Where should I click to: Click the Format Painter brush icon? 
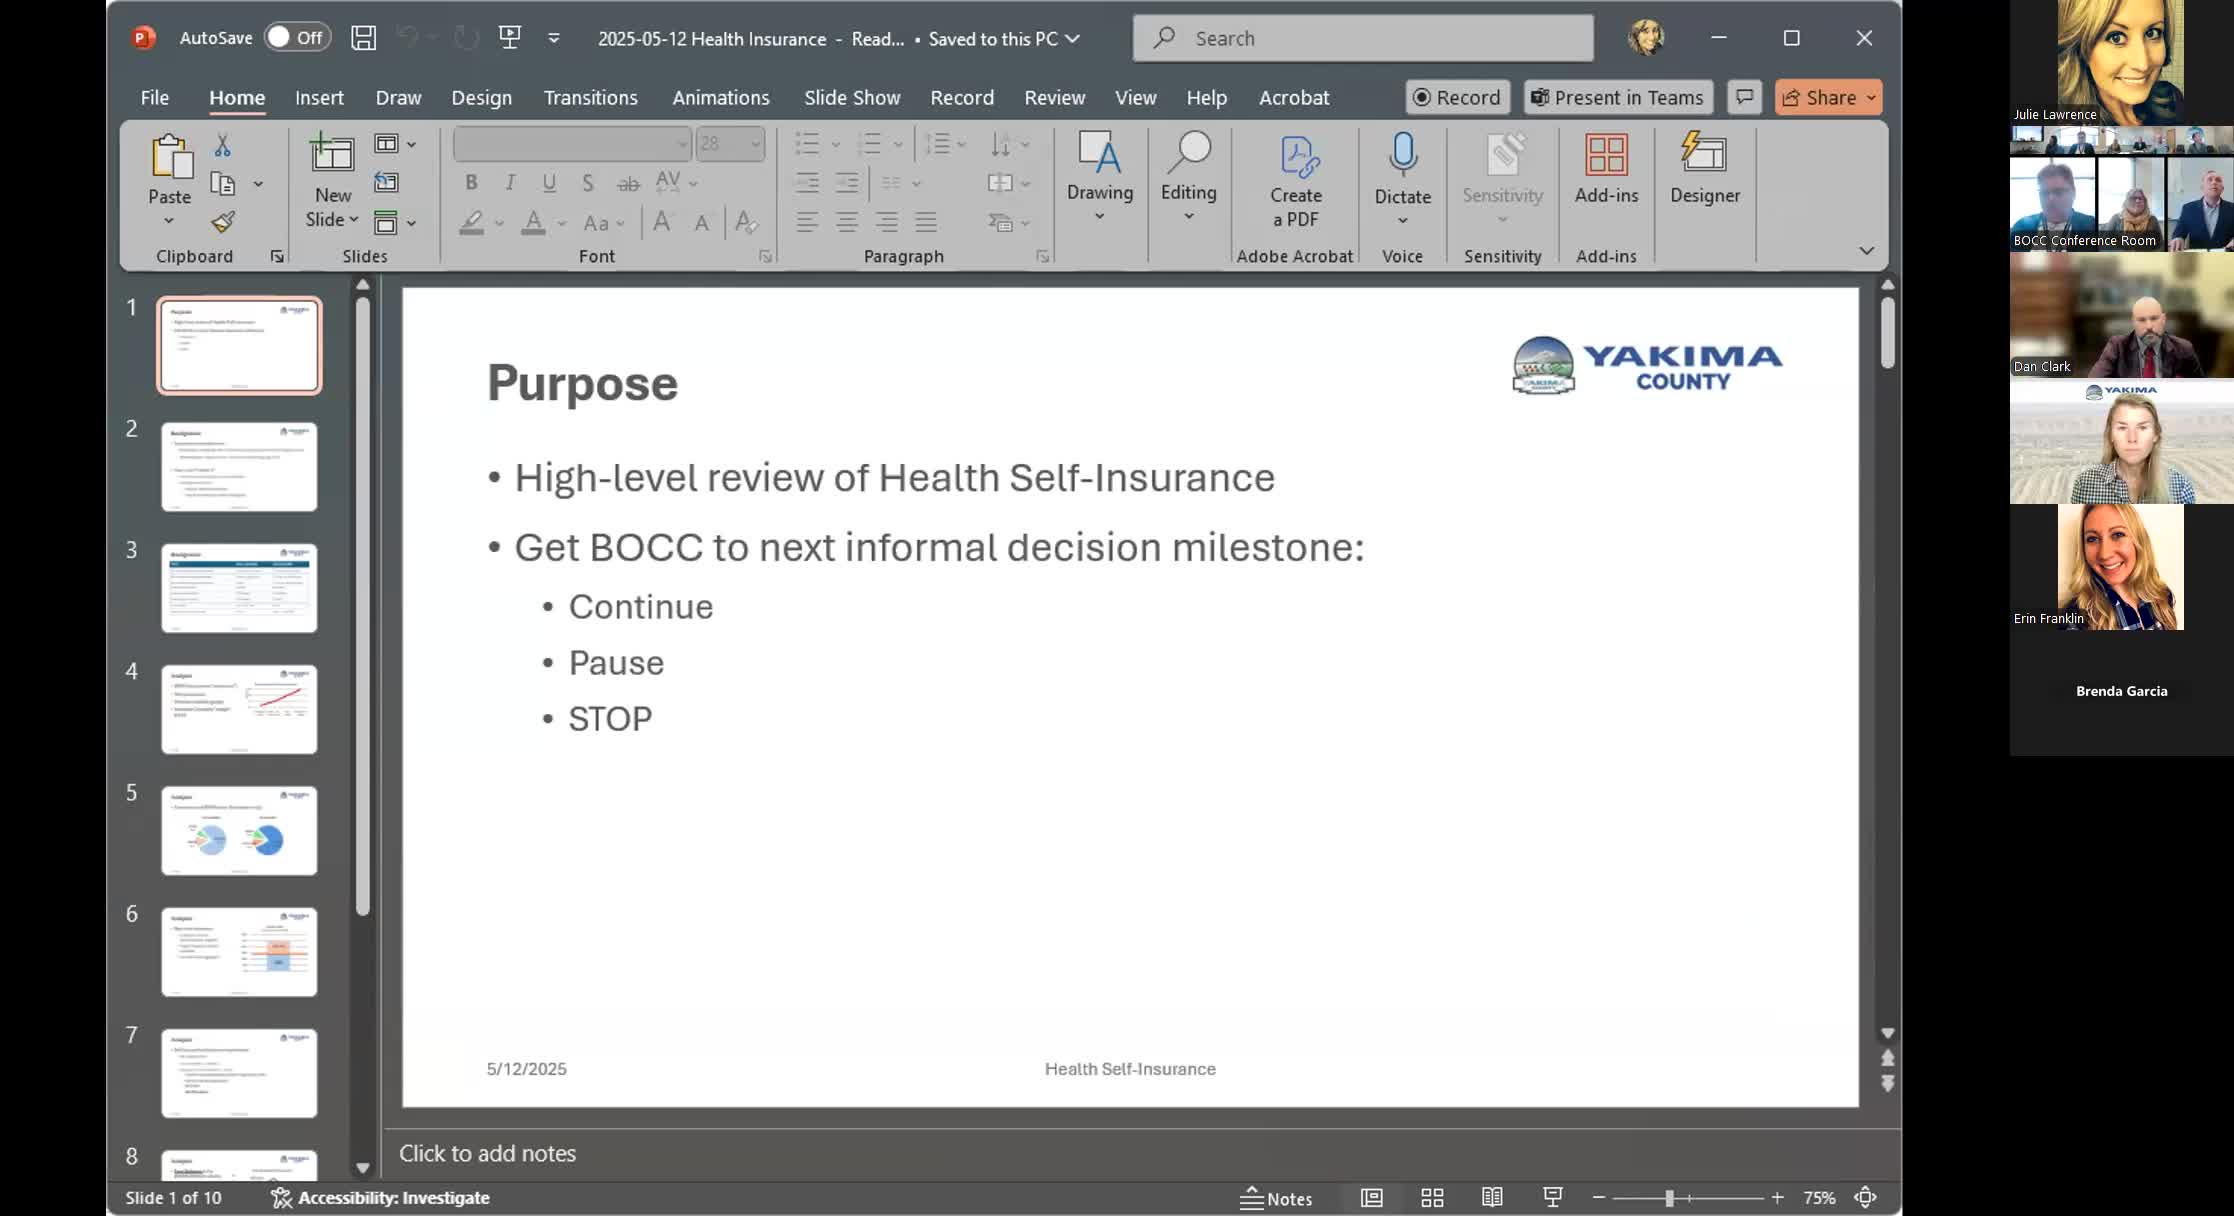[x=223, y=222]
